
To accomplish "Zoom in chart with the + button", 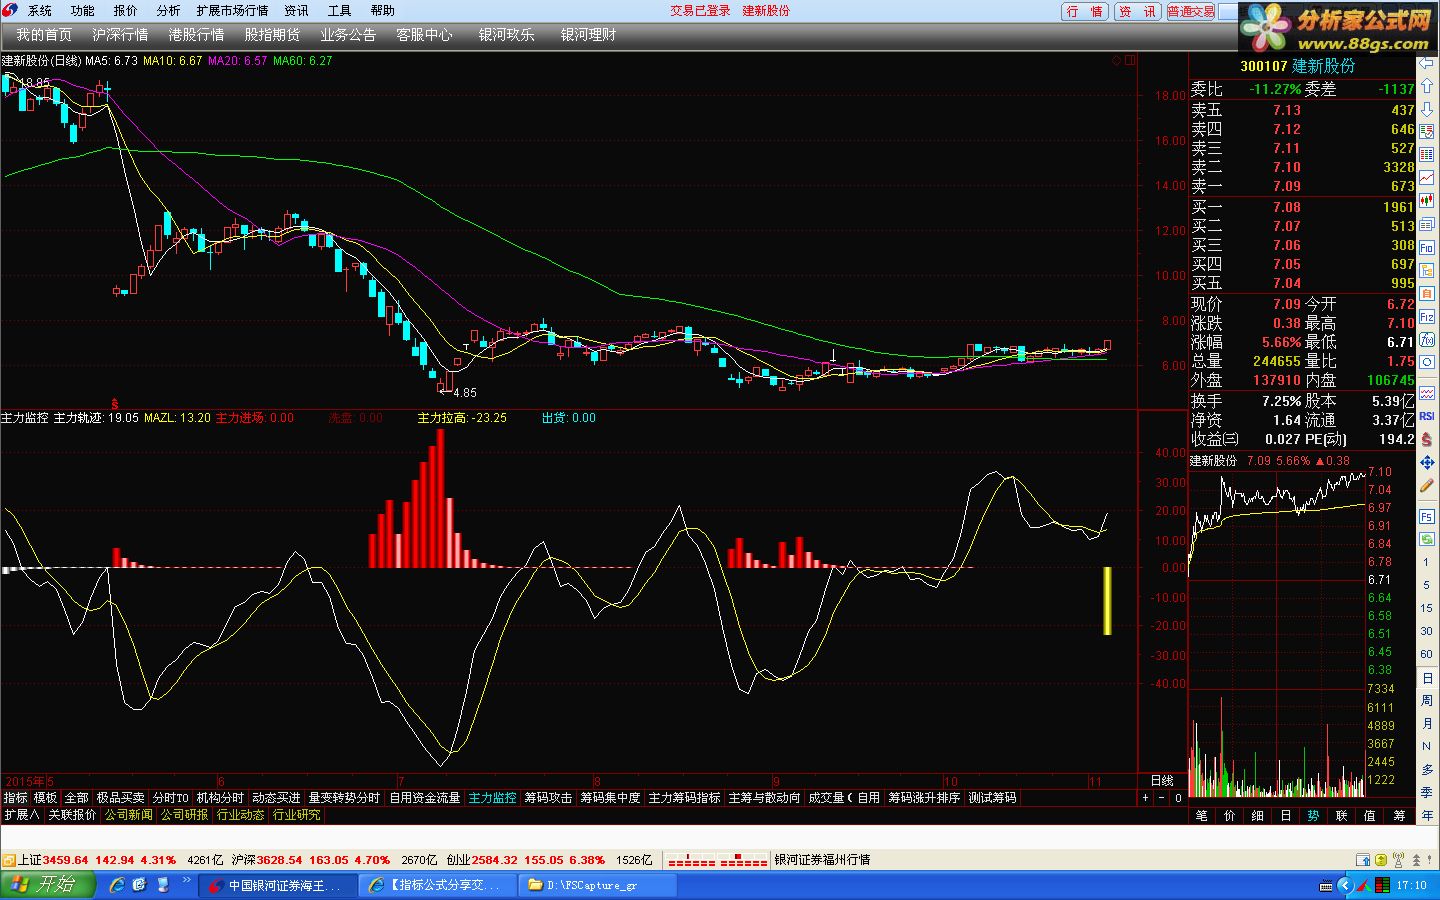I will point(1146,798).
